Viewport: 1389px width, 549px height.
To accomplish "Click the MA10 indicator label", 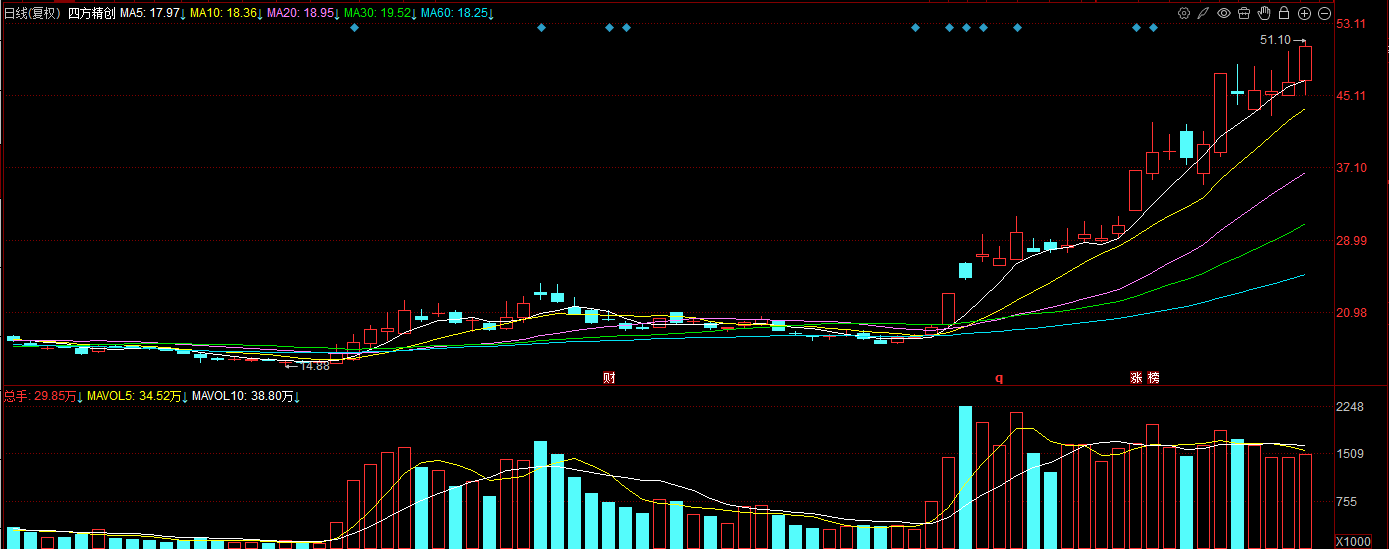I will [x=226, y=13].
